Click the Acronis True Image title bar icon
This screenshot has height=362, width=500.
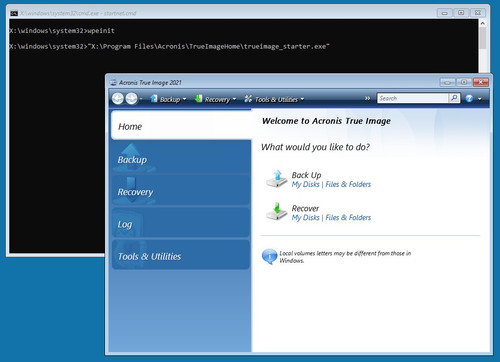113,82
